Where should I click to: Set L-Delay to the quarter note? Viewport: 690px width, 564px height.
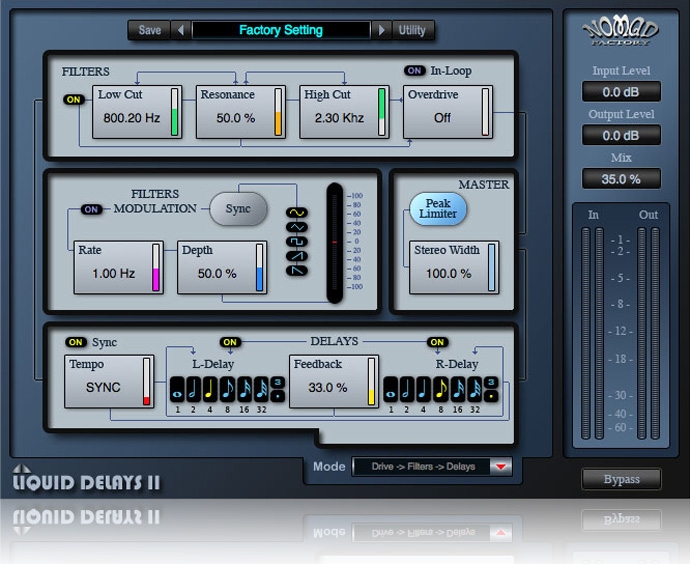click(x=209, y=390)
